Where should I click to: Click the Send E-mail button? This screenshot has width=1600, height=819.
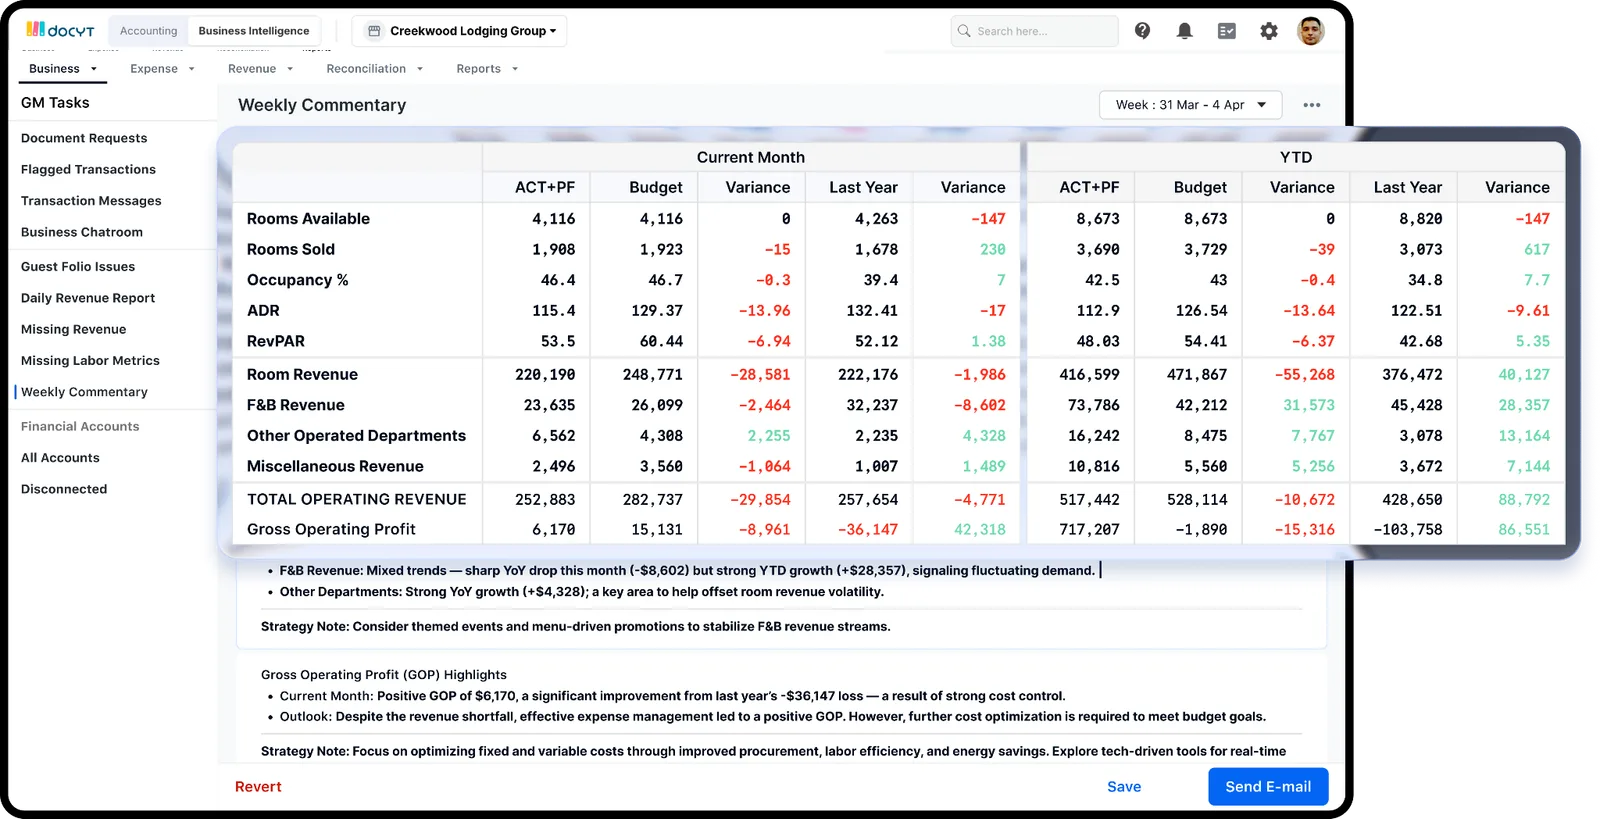(1268, 787)
